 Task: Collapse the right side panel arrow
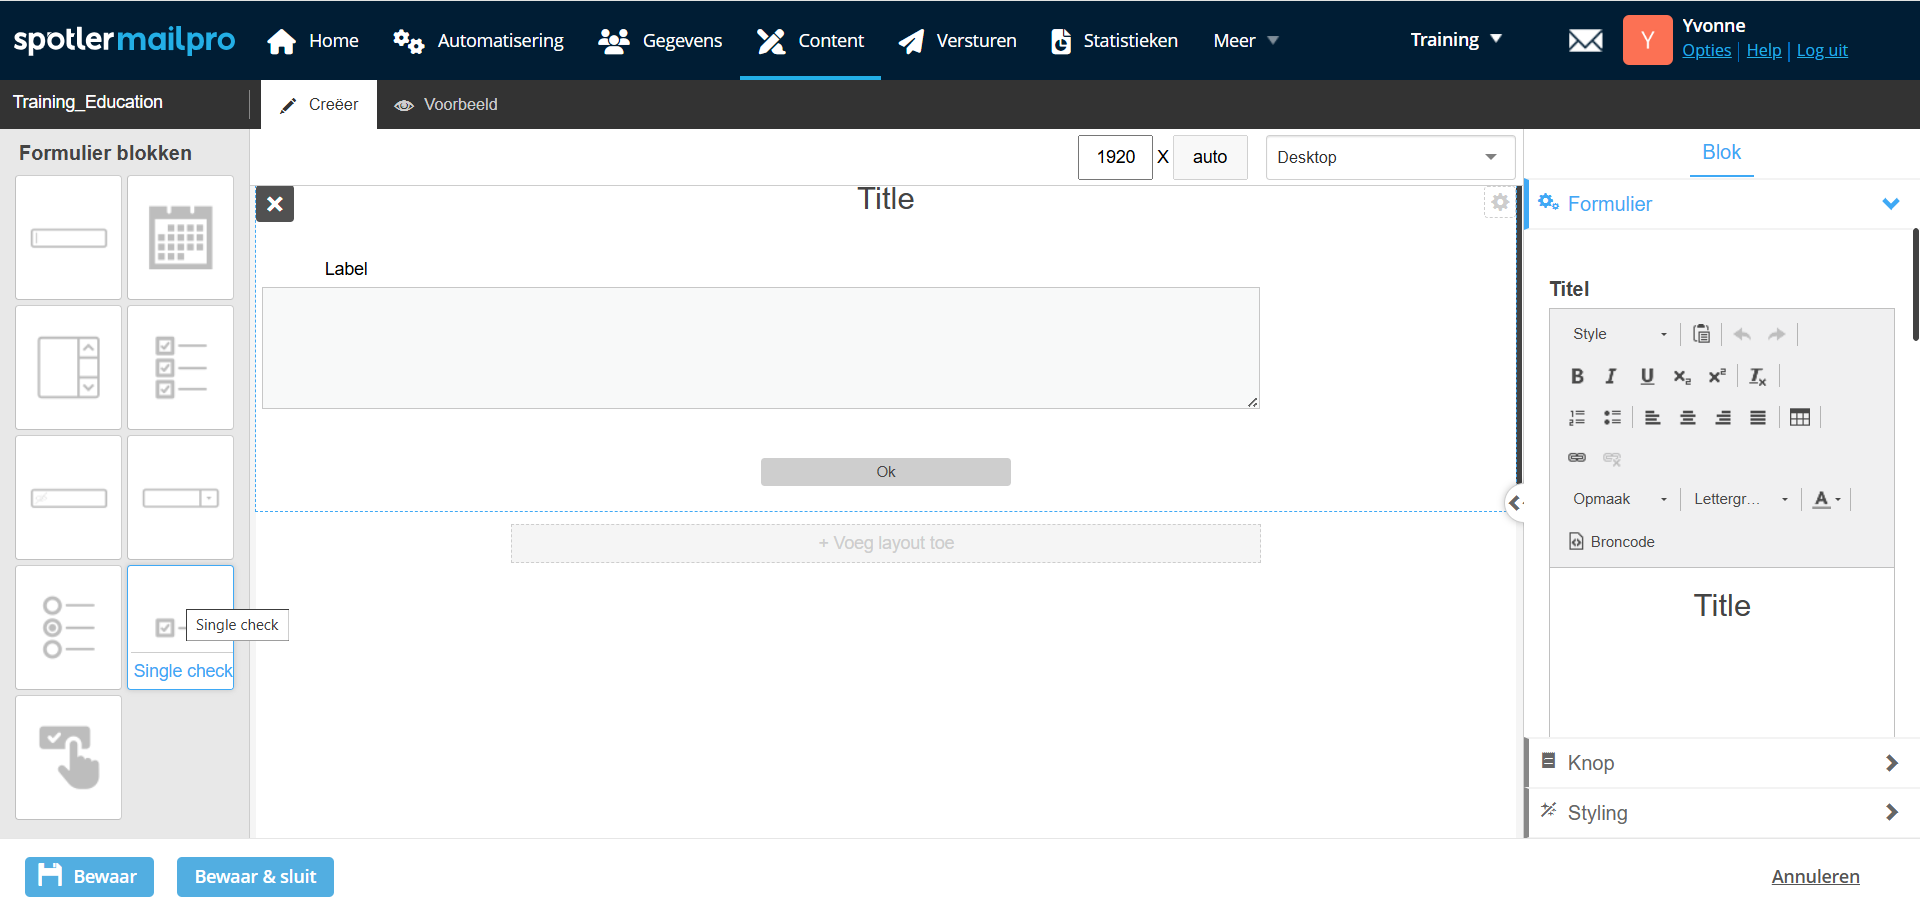pos(1515,503)
